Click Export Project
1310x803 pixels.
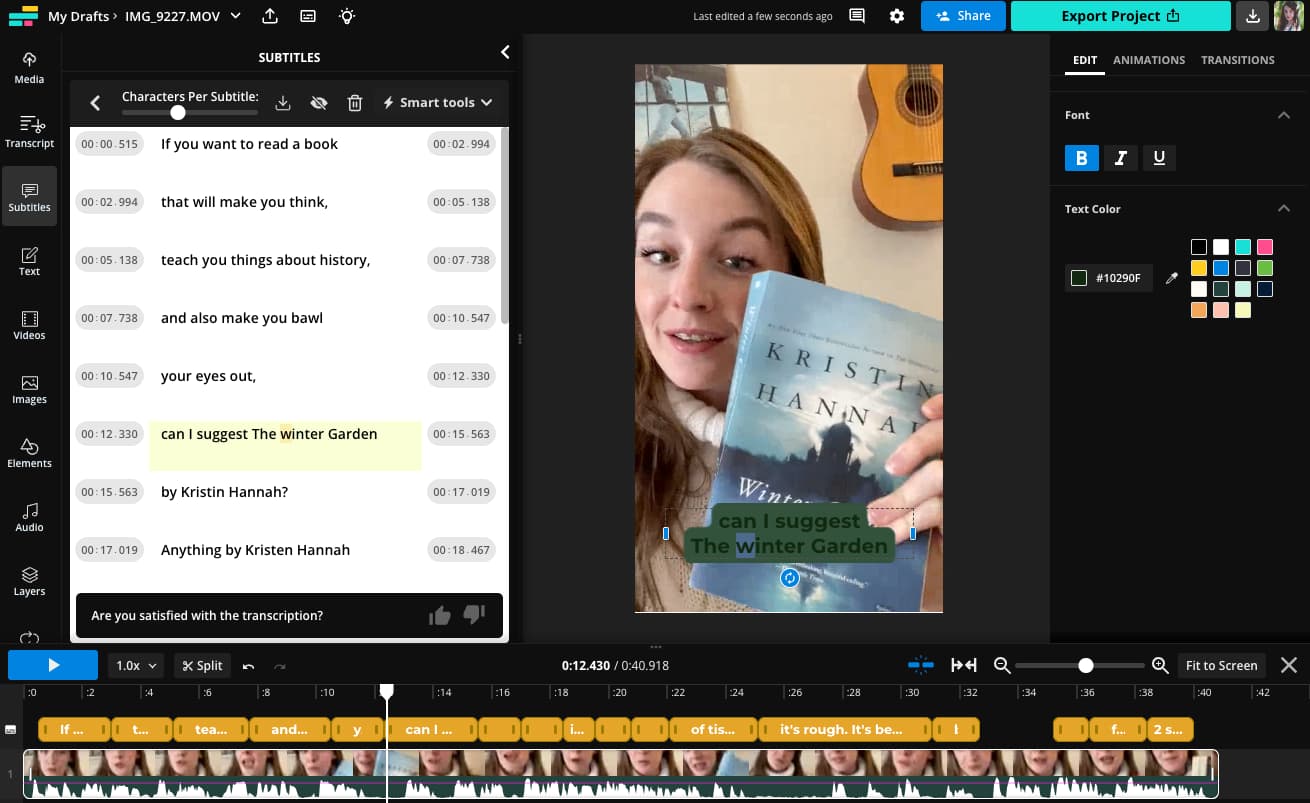click(1120, 16)
